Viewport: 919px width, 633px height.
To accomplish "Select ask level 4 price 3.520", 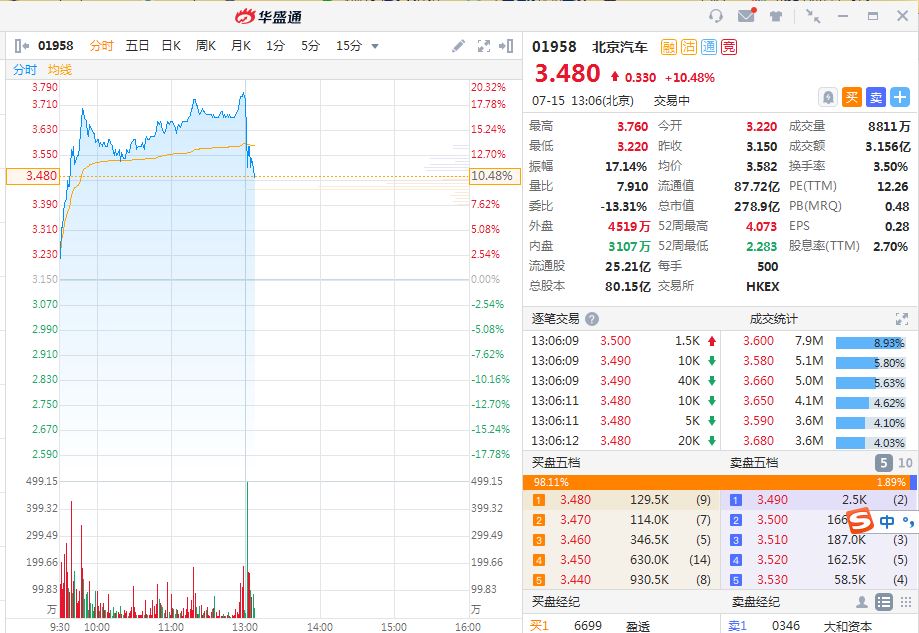I will (x=772, y=560).
